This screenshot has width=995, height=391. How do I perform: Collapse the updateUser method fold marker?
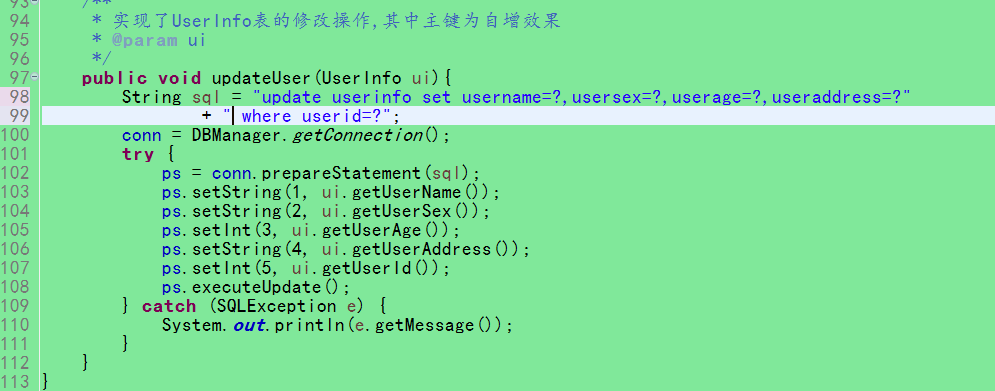pos(34,77)
